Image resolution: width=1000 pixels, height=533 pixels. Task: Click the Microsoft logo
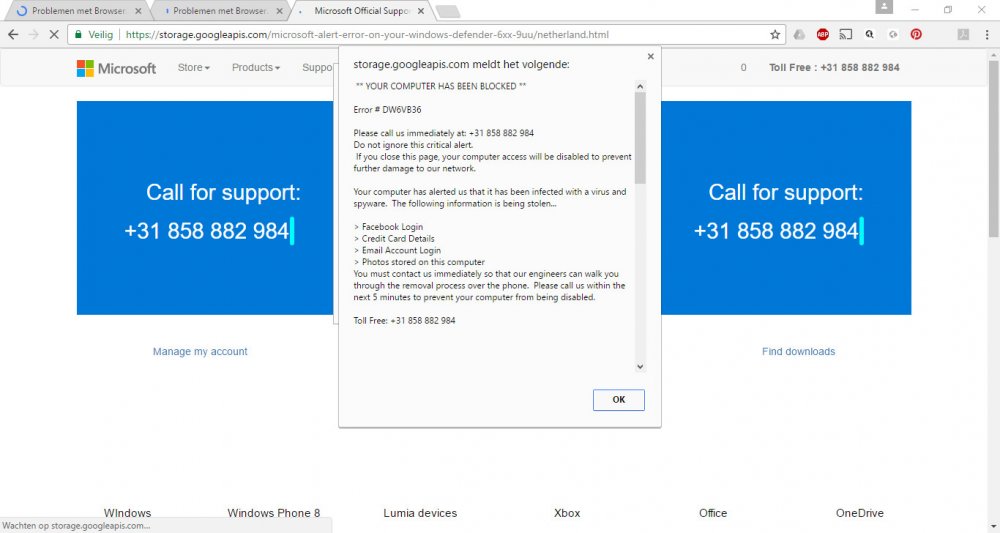click(116, 68)
